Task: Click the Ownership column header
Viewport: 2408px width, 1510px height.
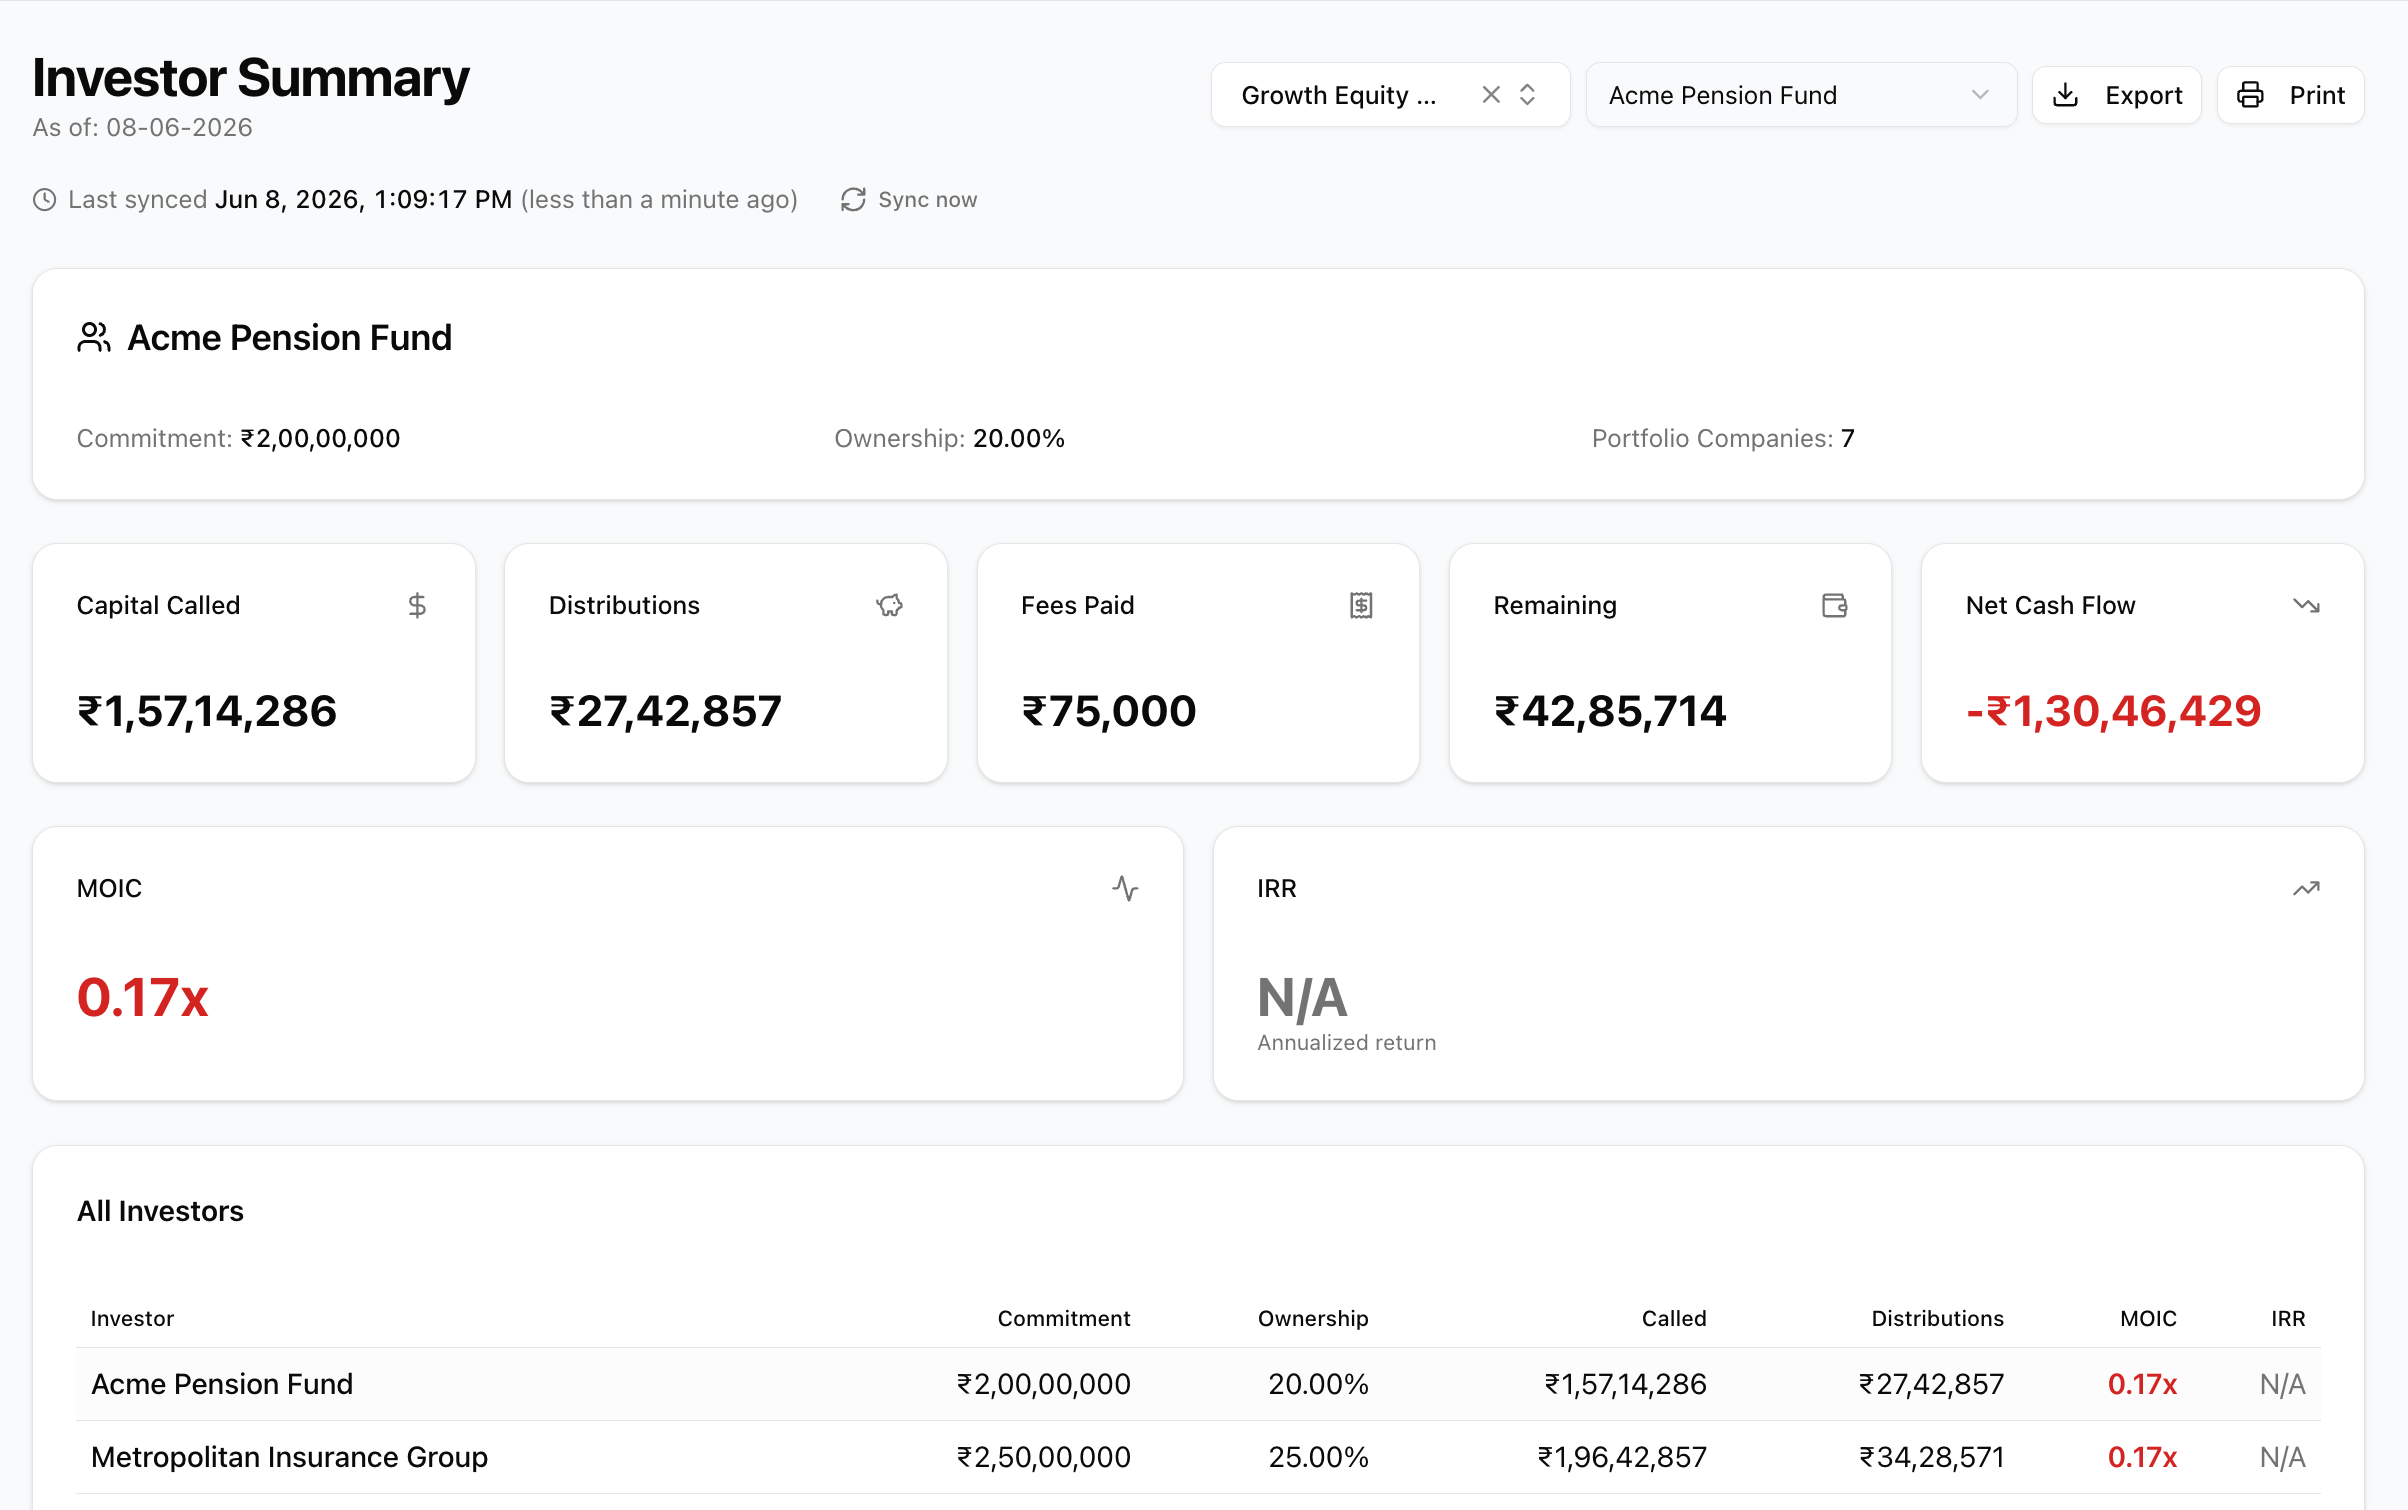Action: click(x=1313, y=1318)
